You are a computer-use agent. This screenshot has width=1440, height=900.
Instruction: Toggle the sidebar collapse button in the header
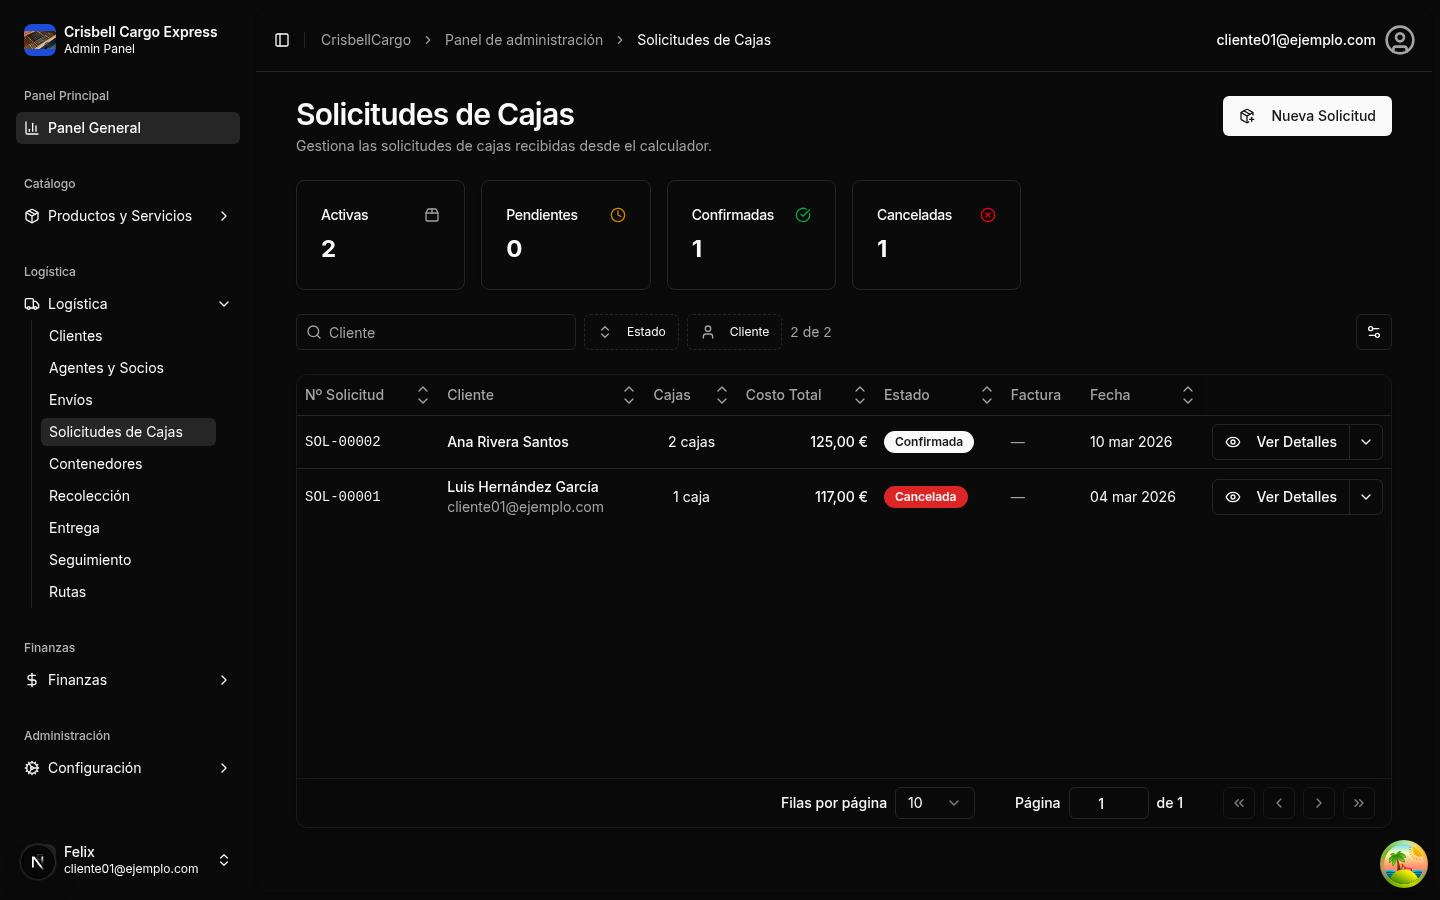coord(281,40)
